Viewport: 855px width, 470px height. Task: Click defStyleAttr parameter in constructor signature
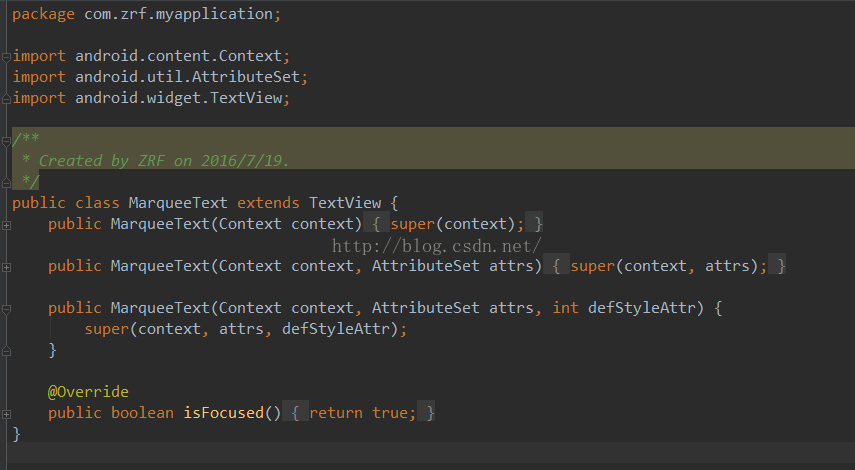[642, 308]
